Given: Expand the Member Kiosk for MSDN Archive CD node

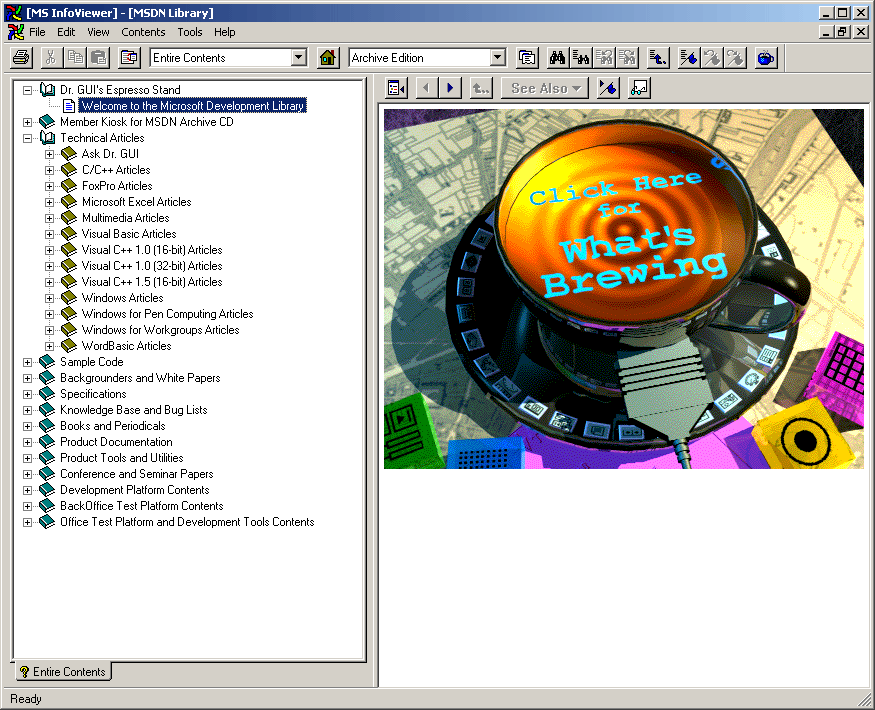Looking at the screenshot, I should (x=27, y=122).
